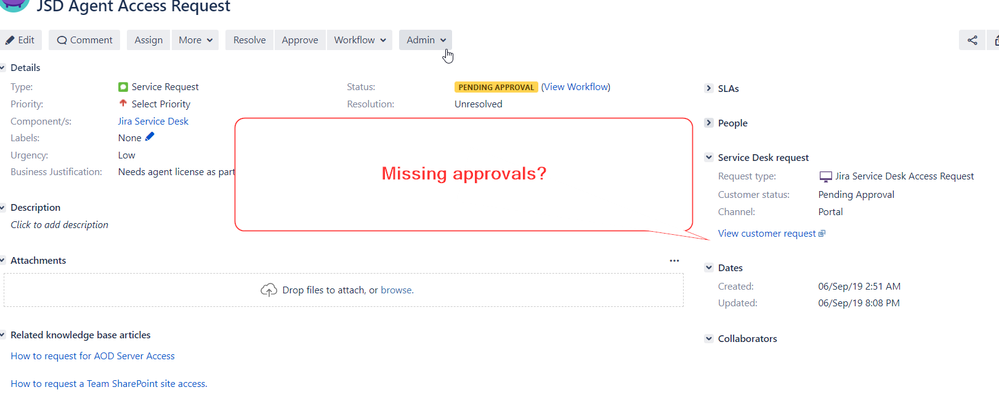Collapse the Service Desk request panel
This screenshot has width=999, height=397.
coord(708,157)
